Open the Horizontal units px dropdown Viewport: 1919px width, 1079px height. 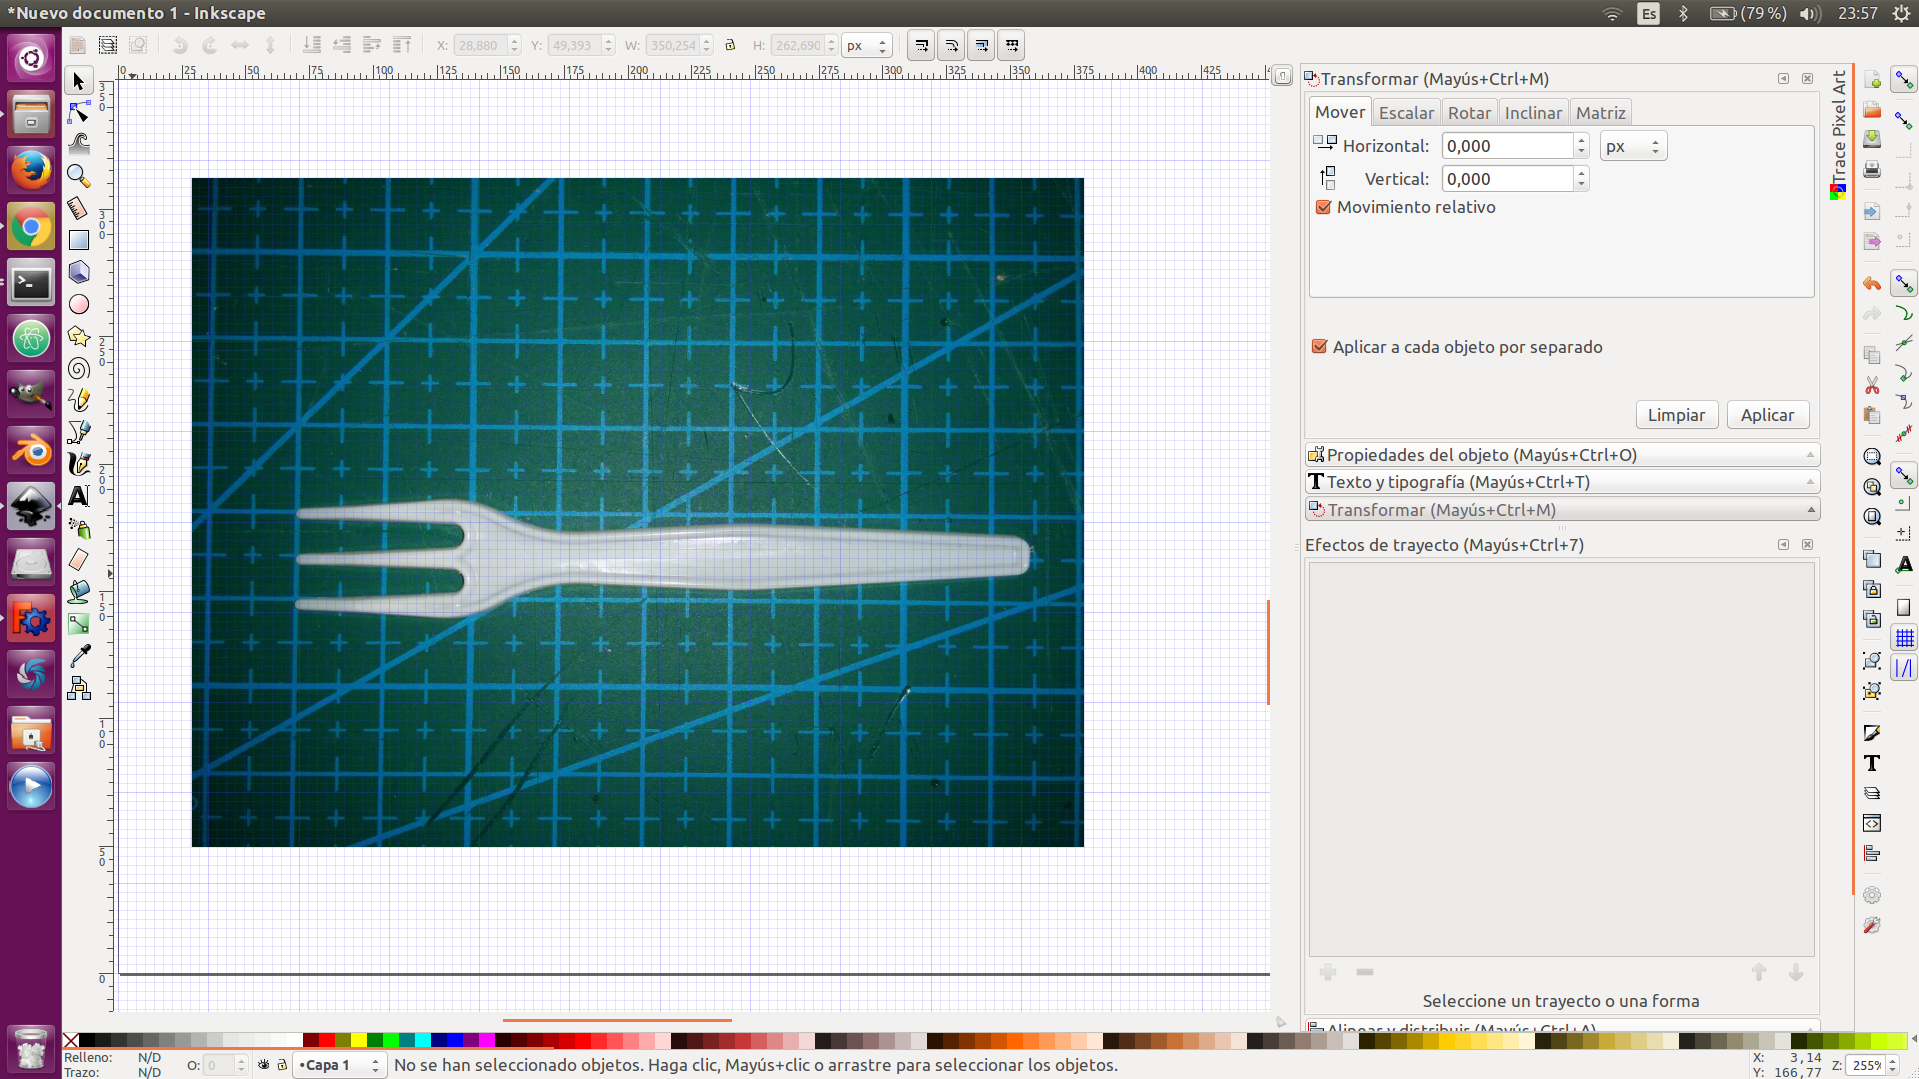[1632, 146]
